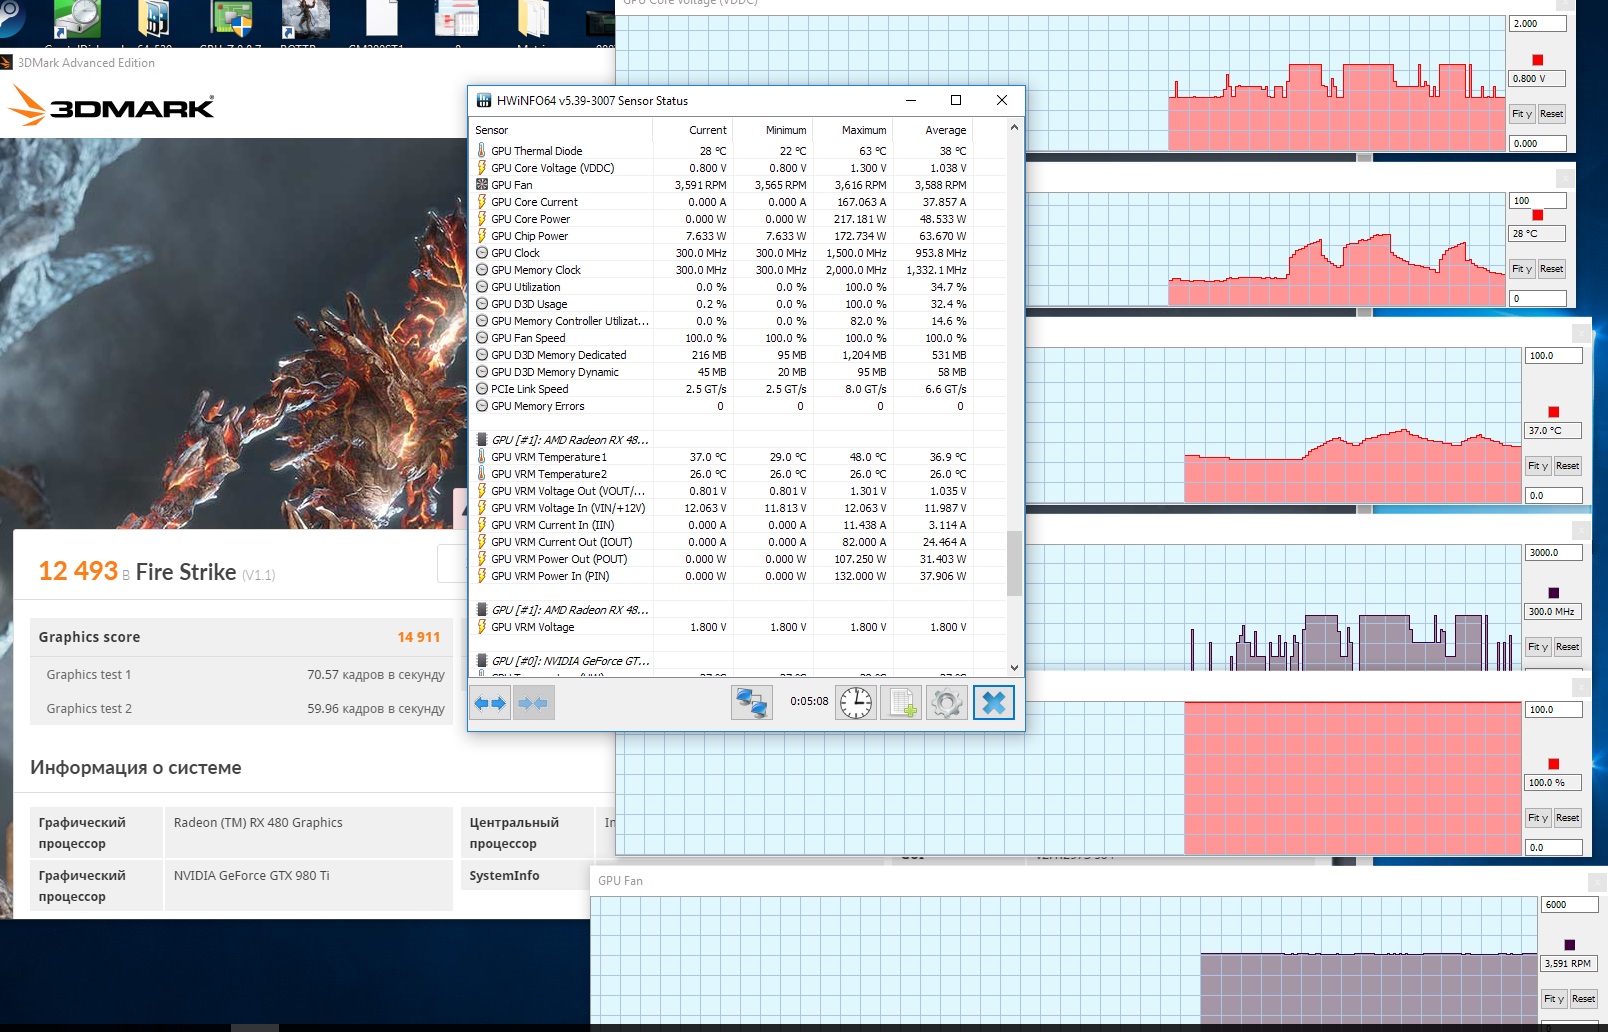Click the Graphics score value 14 911
This screenshot has height=1032, width=1608.
(418, 637)
